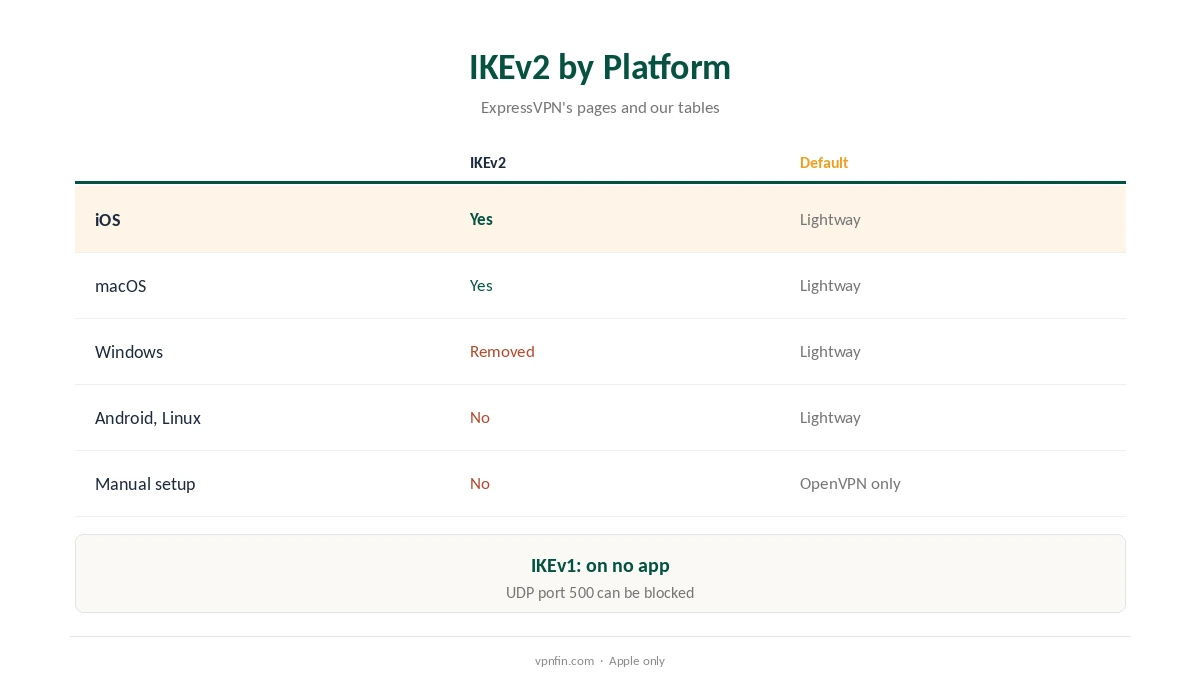The image size is (1200, 680).
Task: Click 'Lightway' in the iOS row
Action: click(830, 219)
